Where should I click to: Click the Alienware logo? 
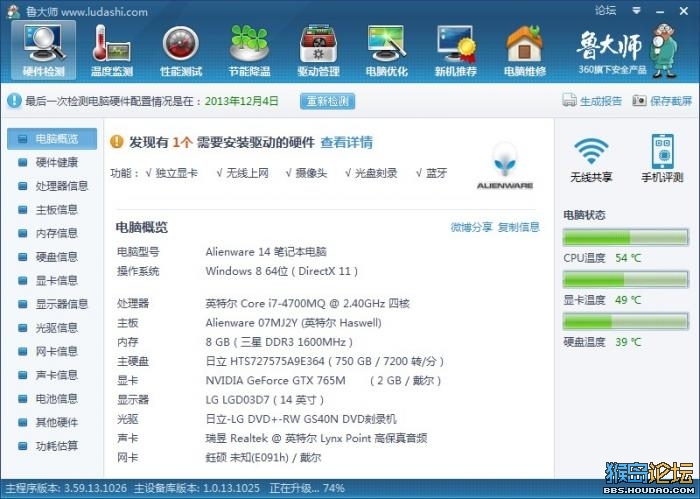[x=505, y=165]
